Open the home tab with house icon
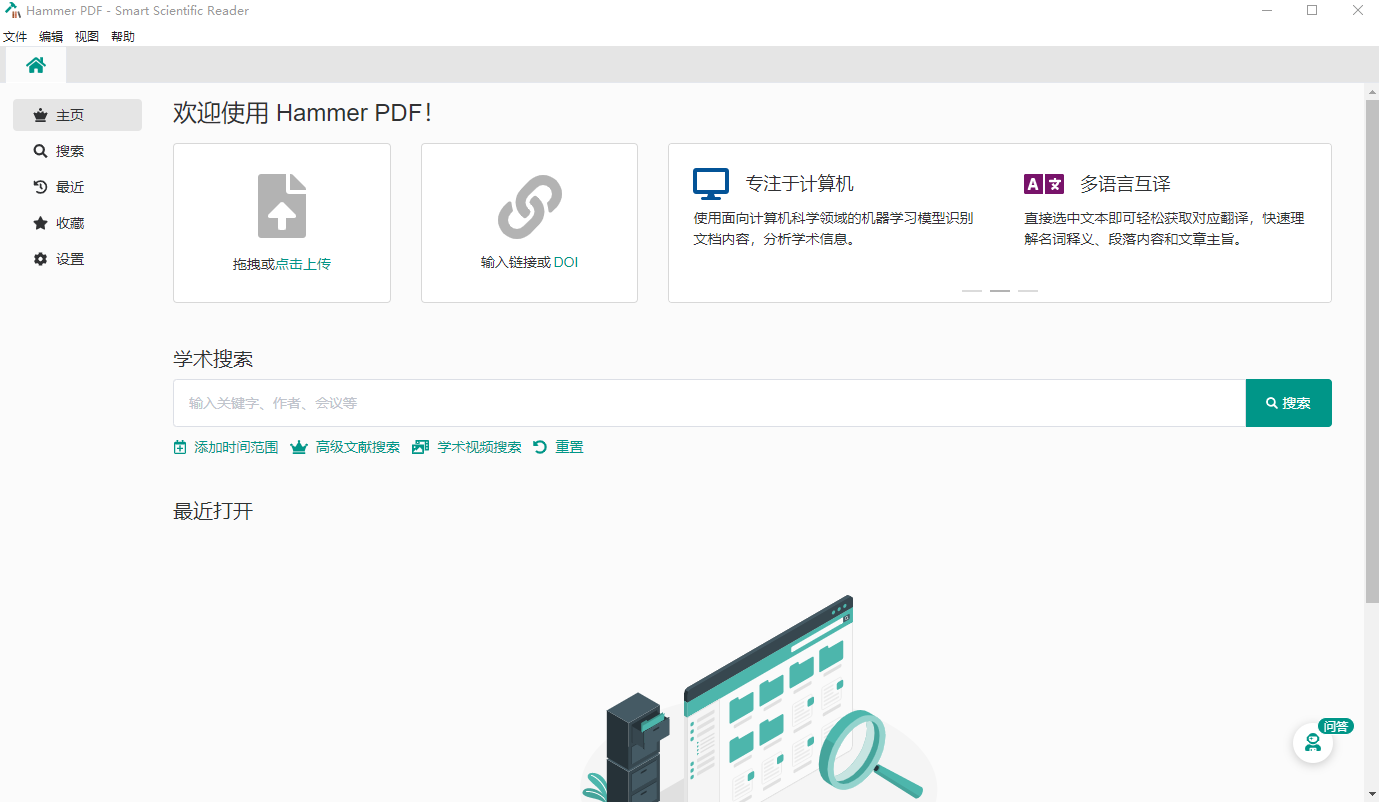Viewport: 1379px width, 802px height. click(x=36, y=65)
